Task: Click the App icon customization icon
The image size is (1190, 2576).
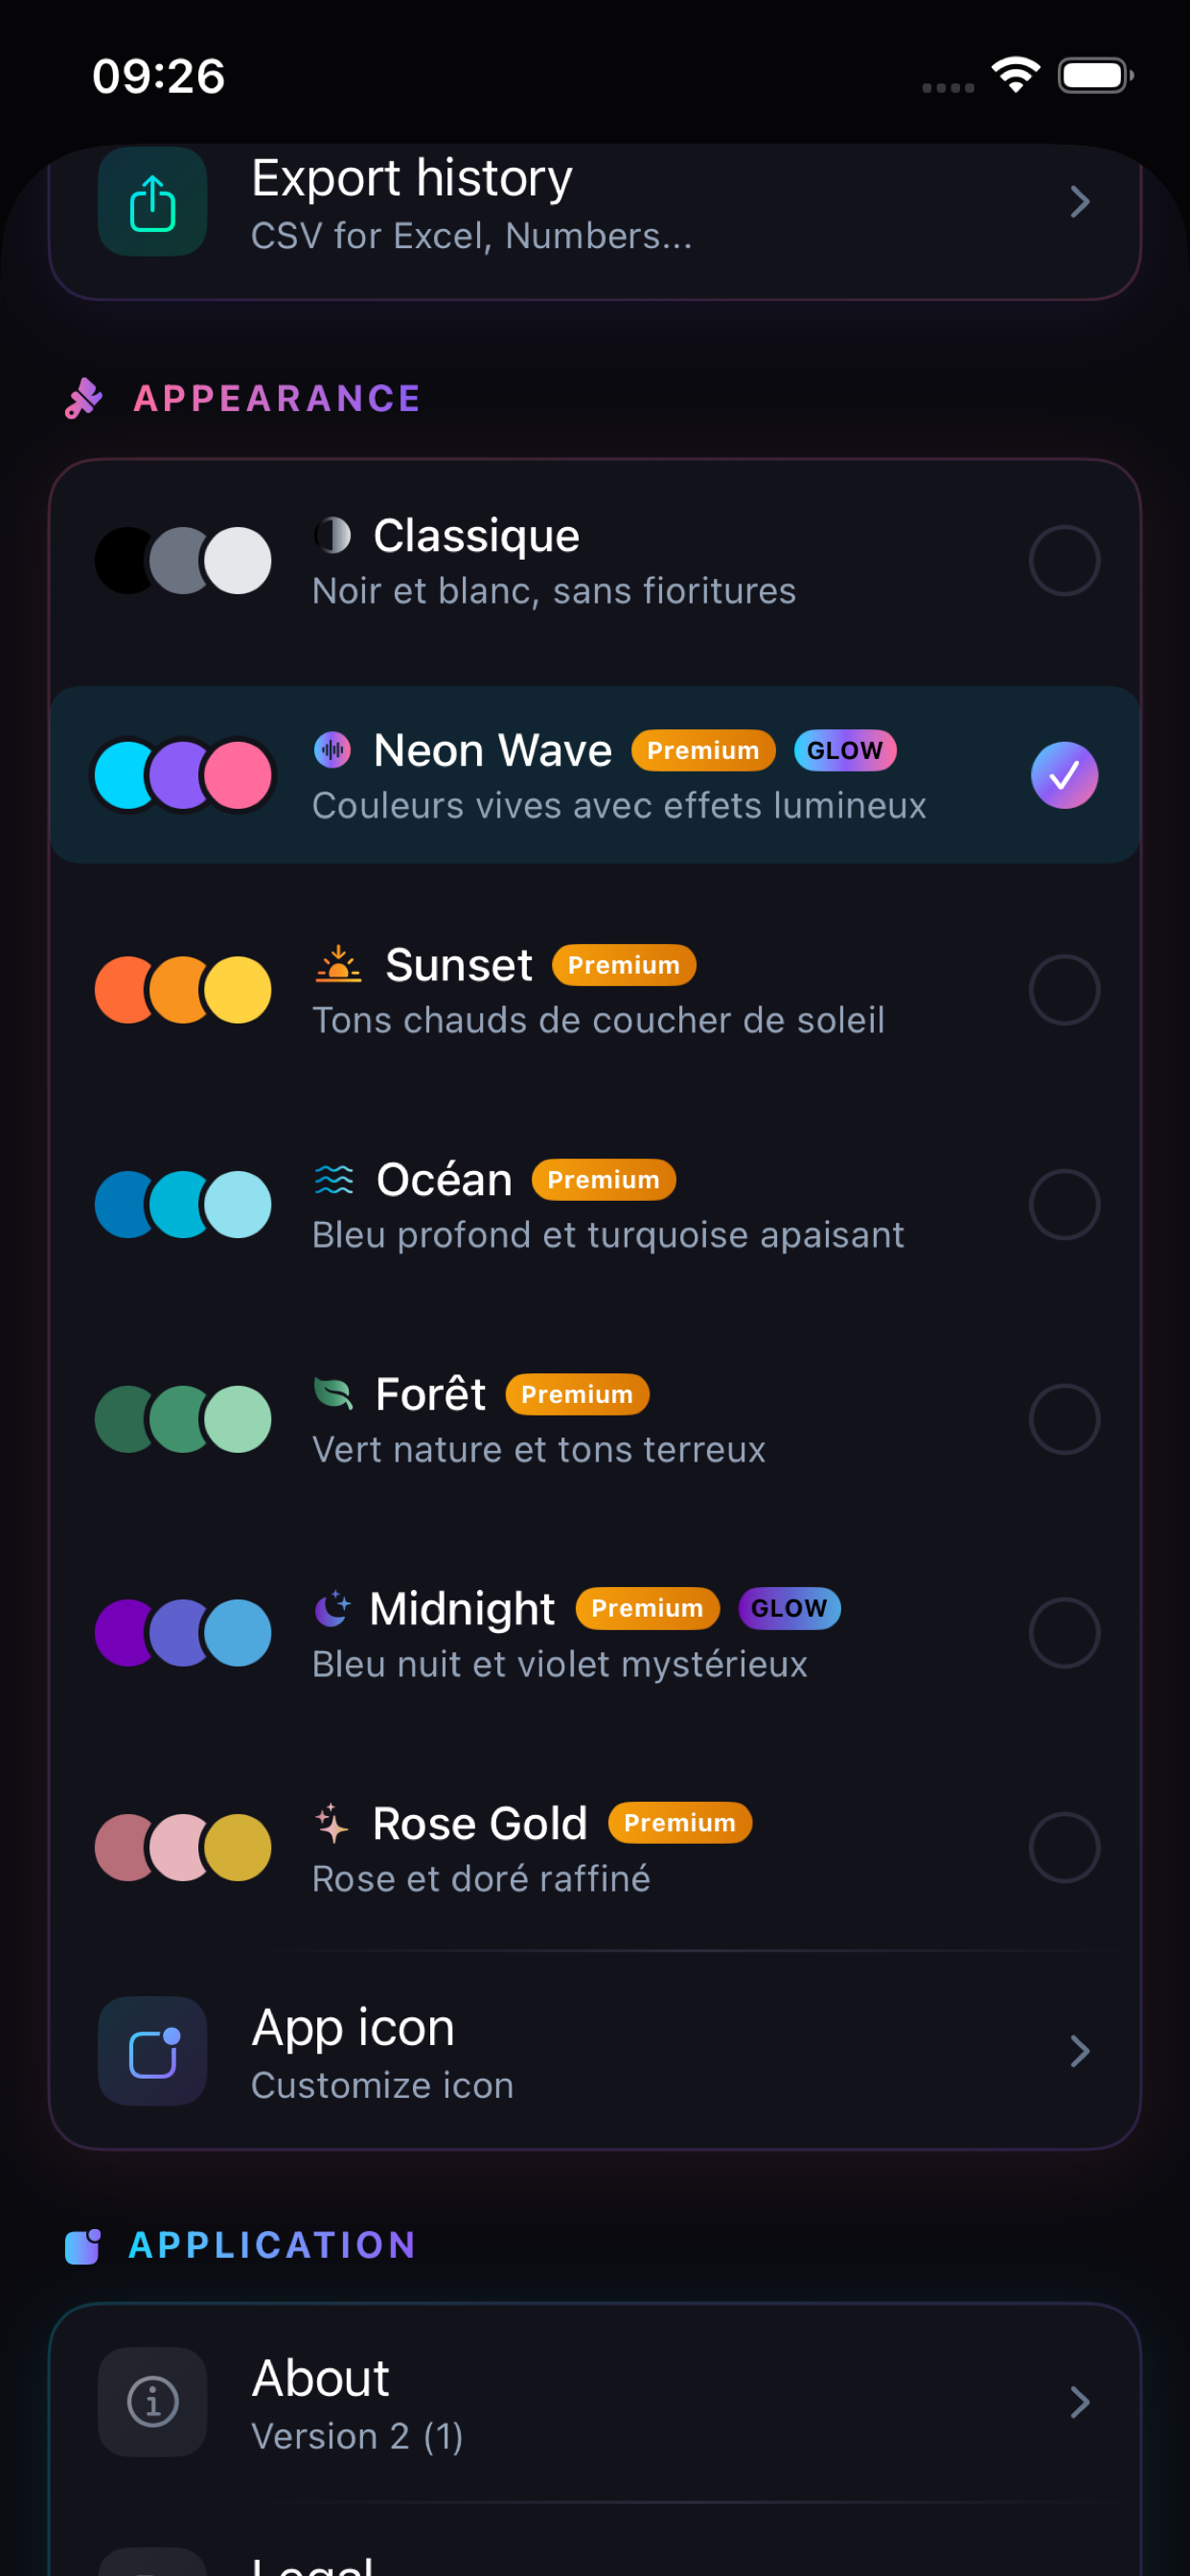Action: tap(151, 2049)
